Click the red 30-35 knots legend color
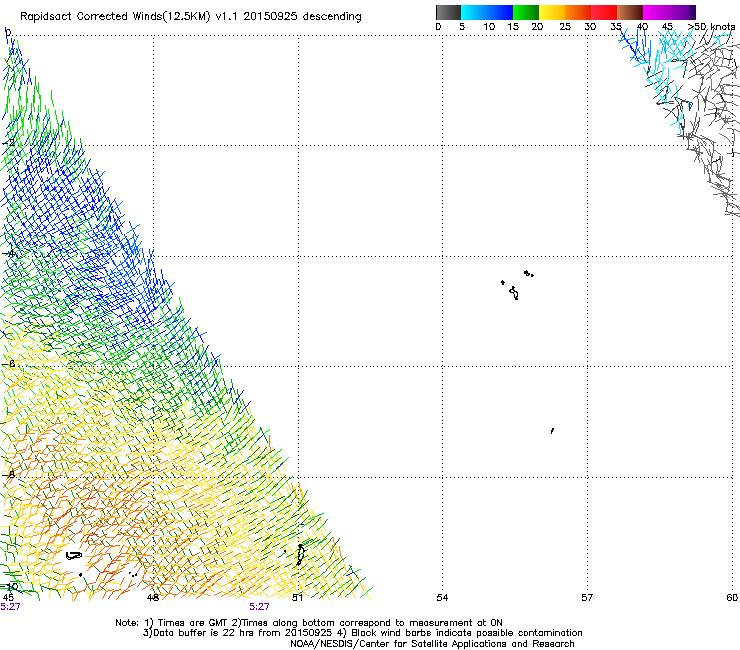 (x=604, y=12)
